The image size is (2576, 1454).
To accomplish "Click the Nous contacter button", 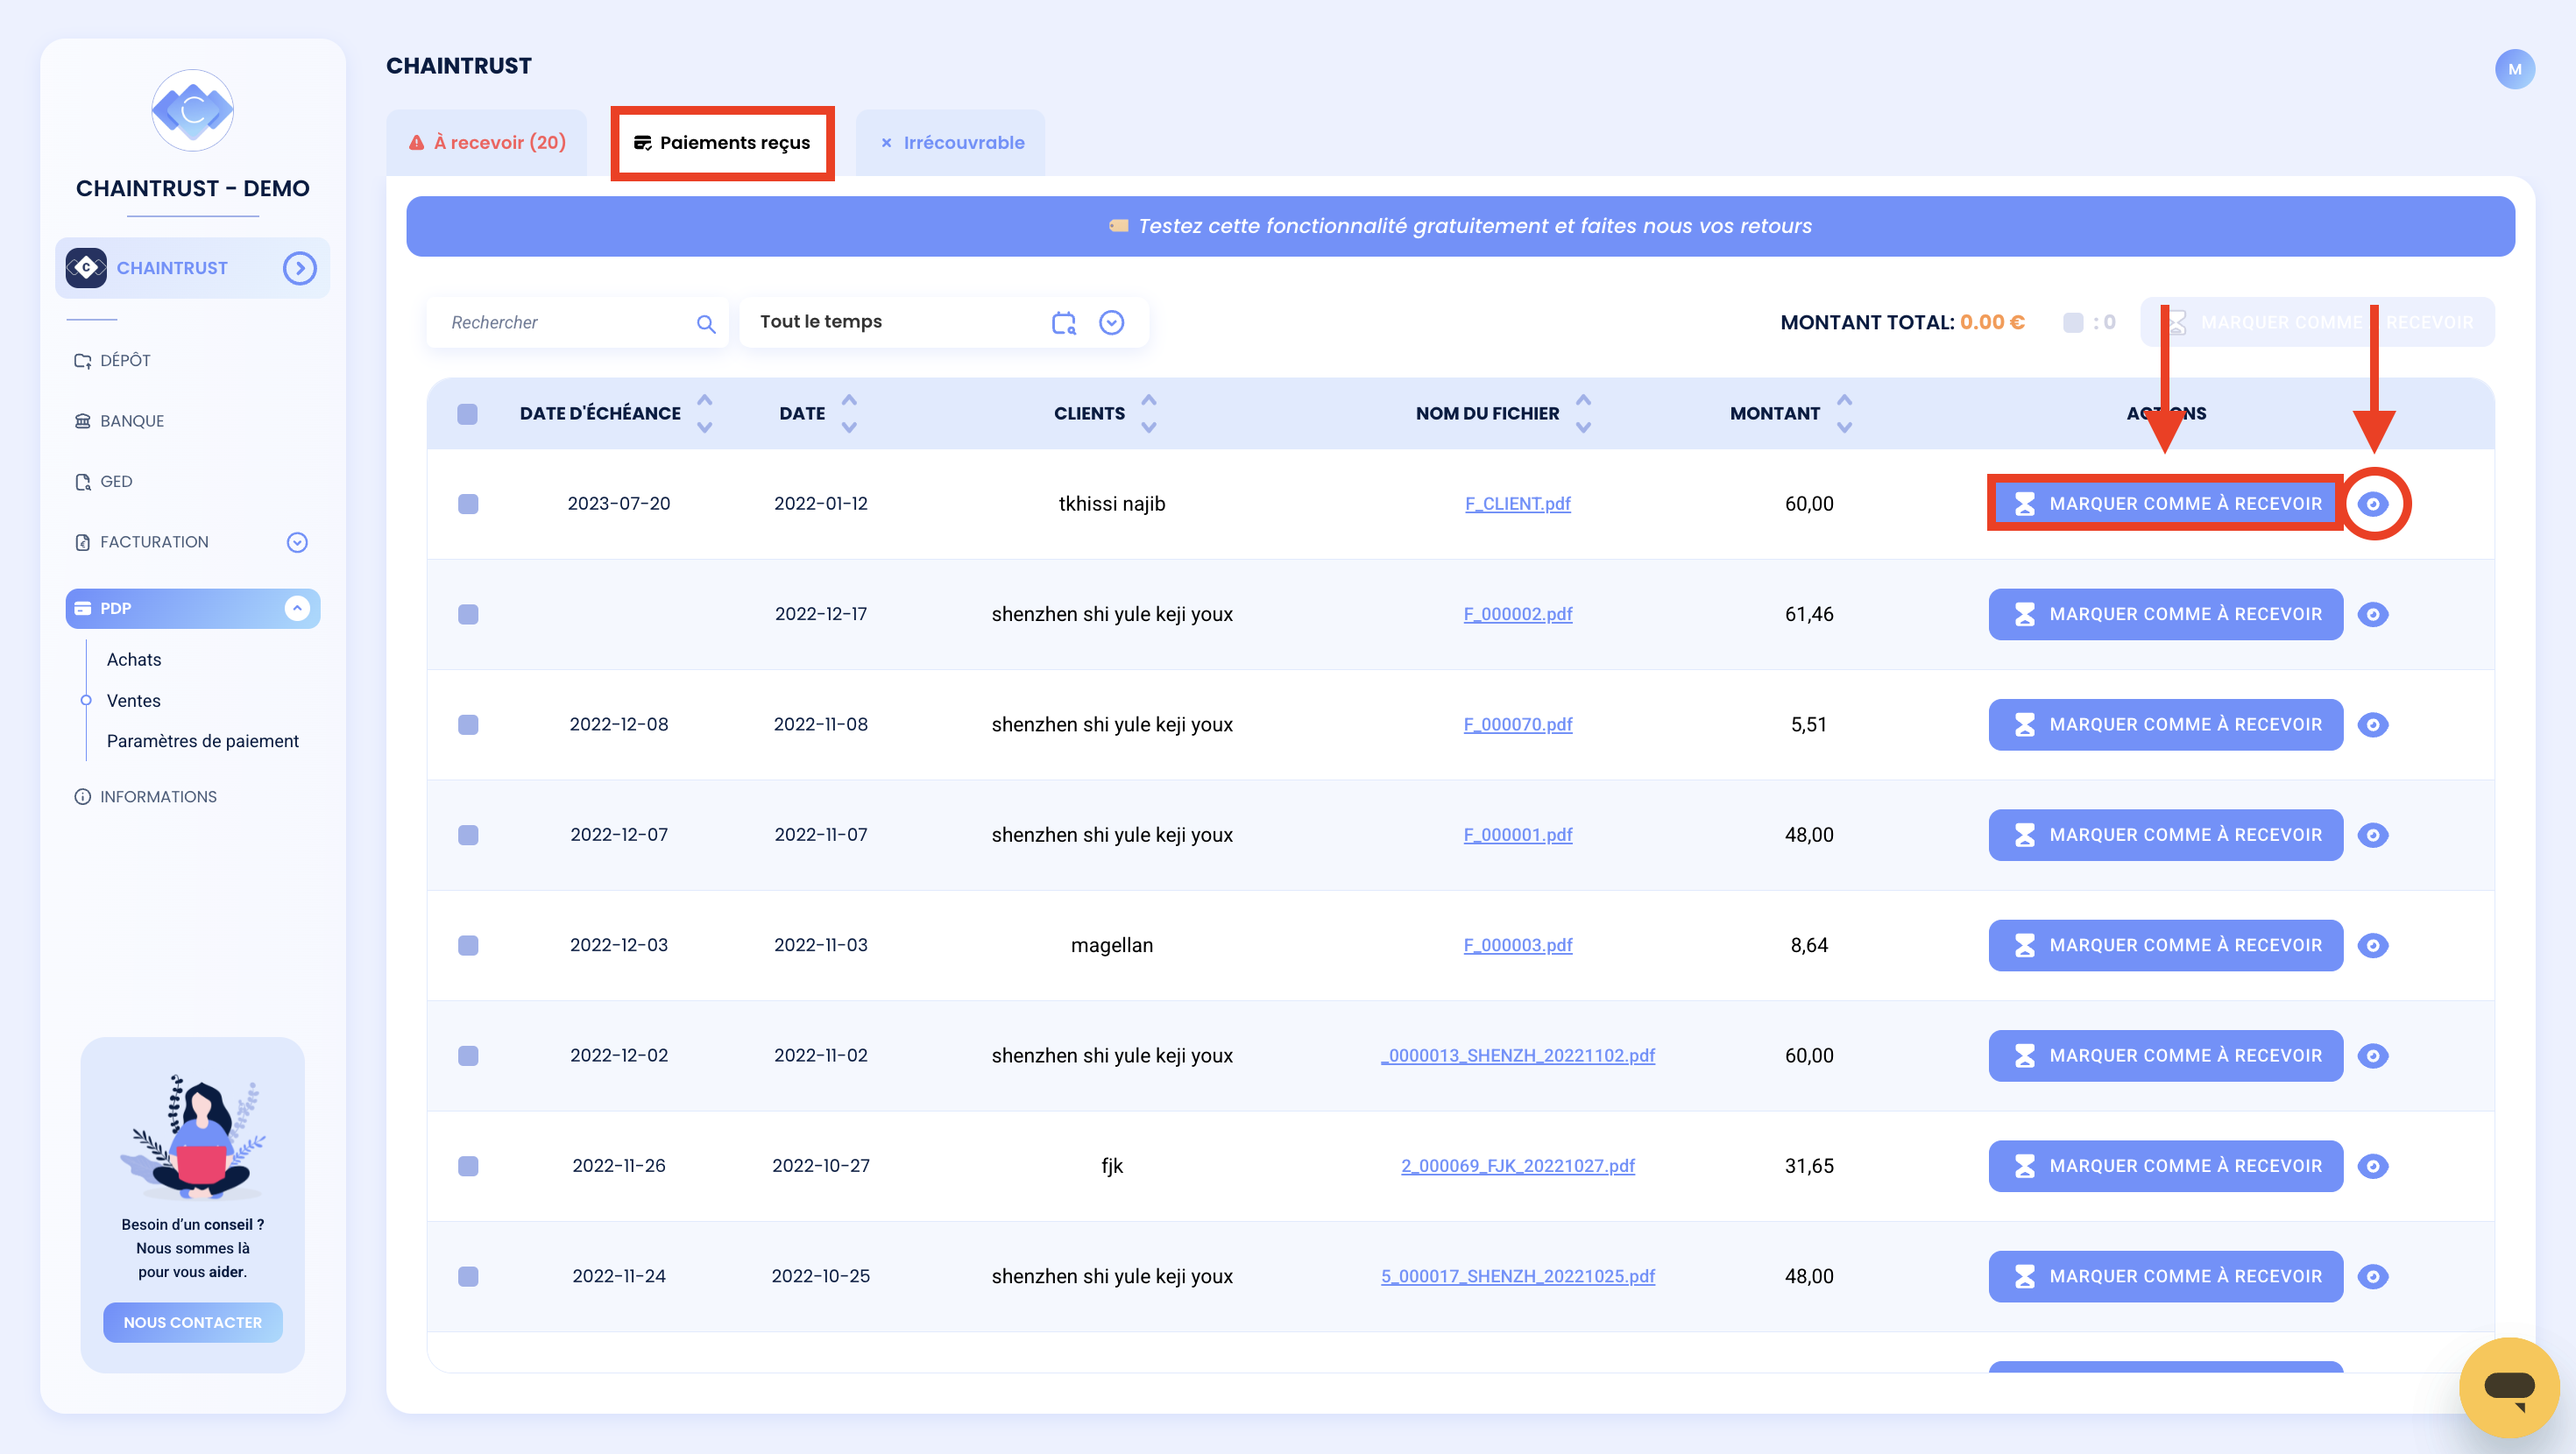I will coord(193,1322).
